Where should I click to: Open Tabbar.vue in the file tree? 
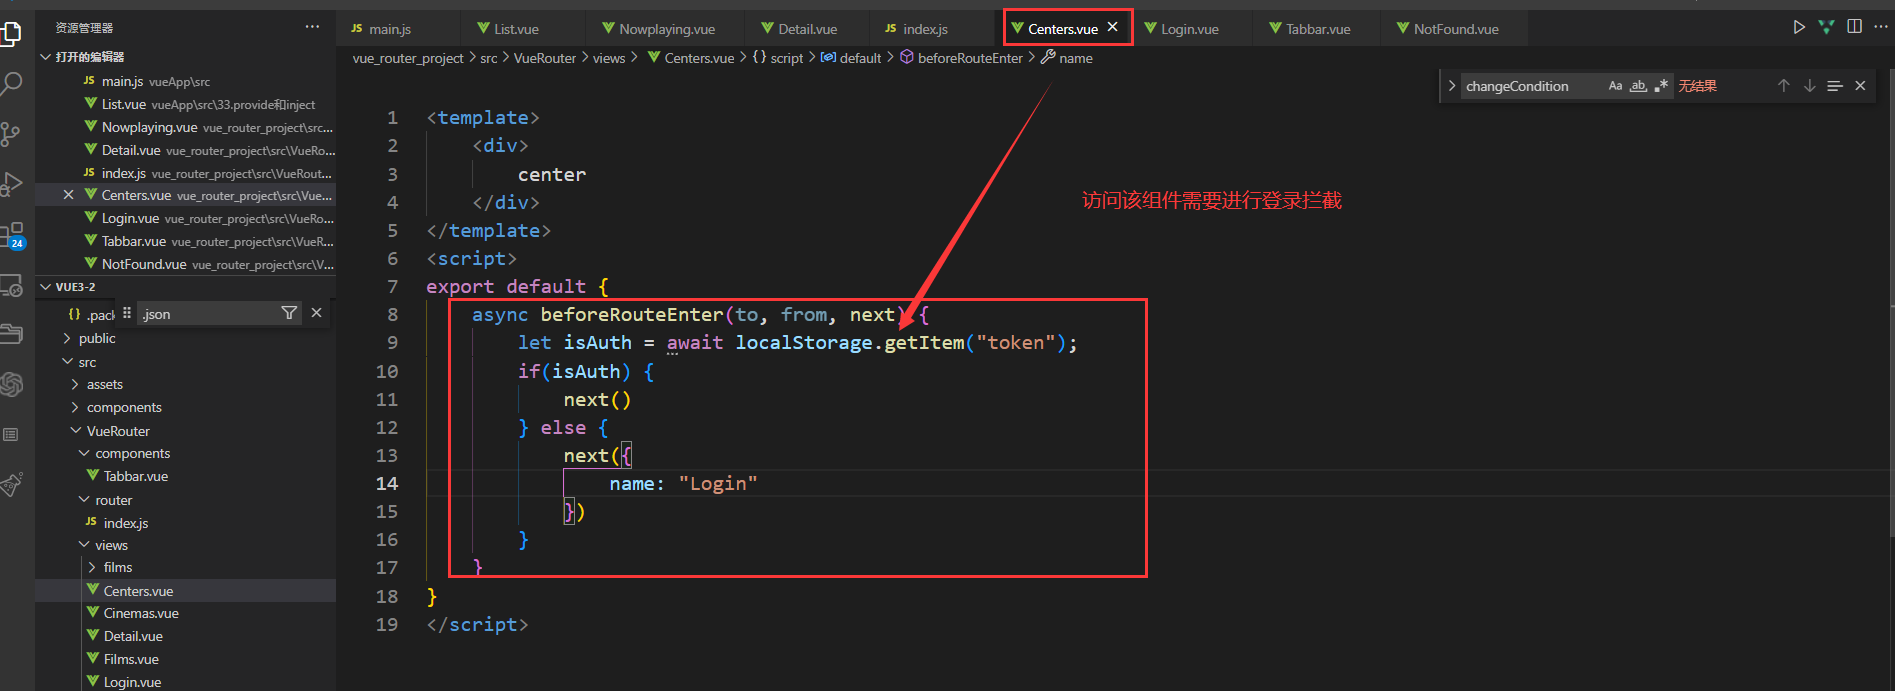pyautogui.click(x=136, y=477)
